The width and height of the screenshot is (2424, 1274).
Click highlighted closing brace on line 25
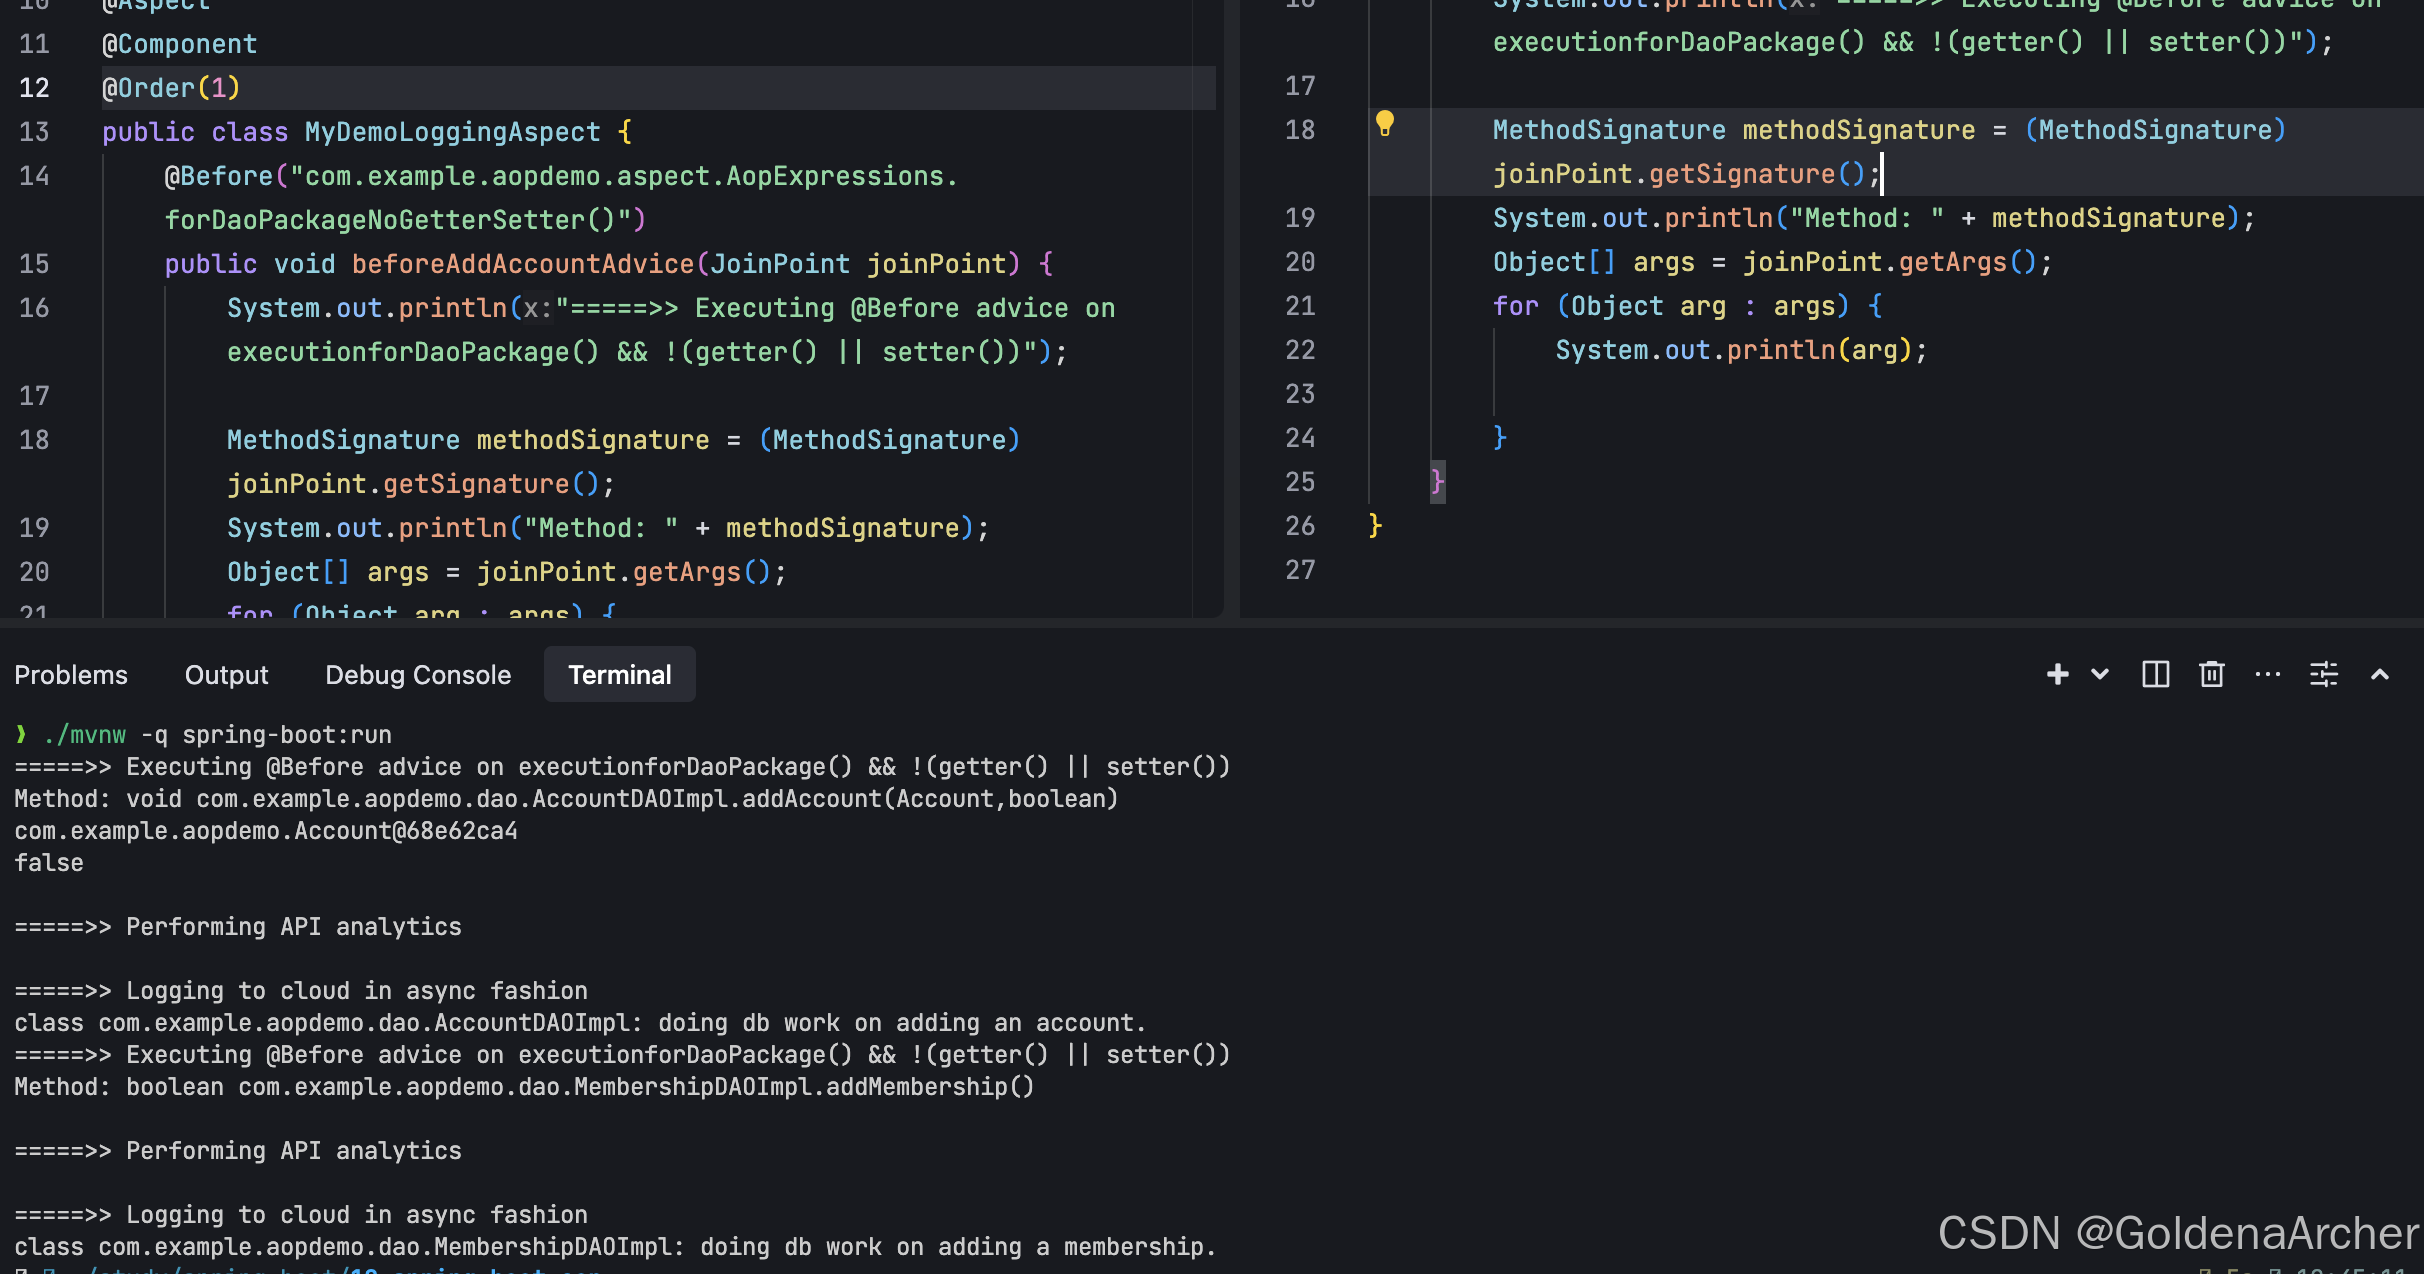click(1437, 482)
